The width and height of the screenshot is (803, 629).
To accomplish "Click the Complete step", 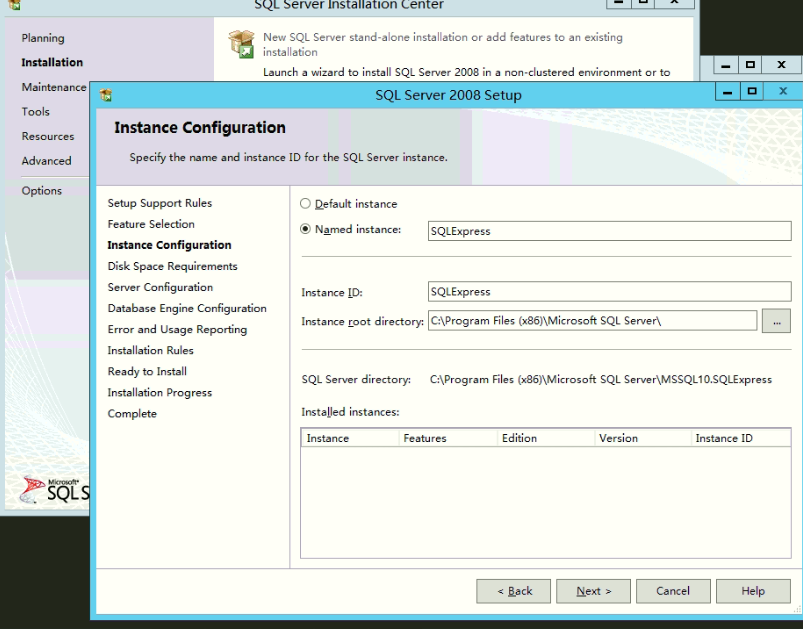I will click(132, 414).
